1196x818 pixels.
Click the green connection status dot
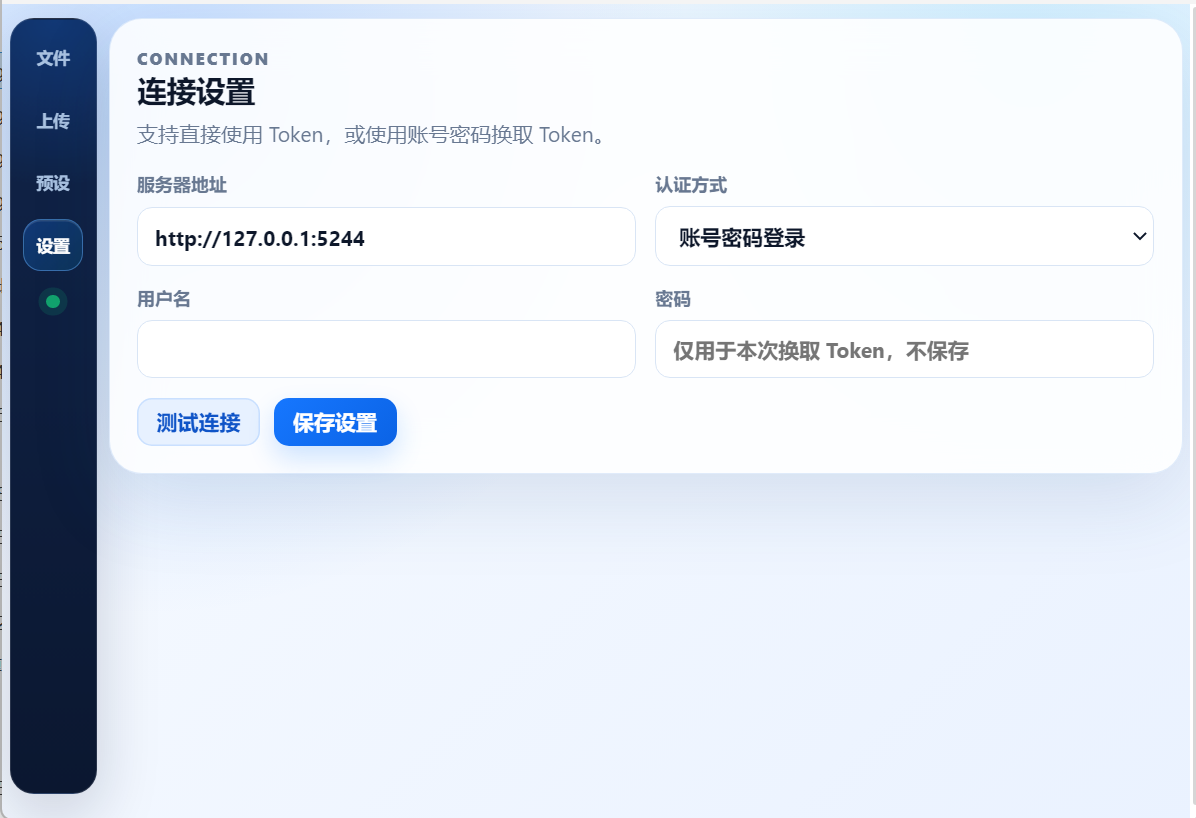tap(53, 301)
